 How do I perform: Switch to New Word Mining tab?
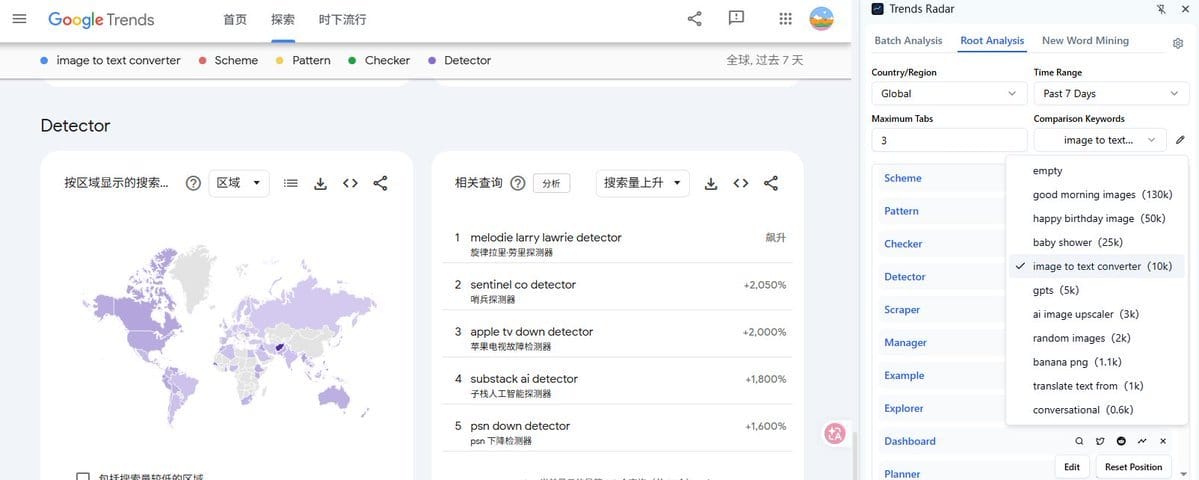[x=1085, y=41]
